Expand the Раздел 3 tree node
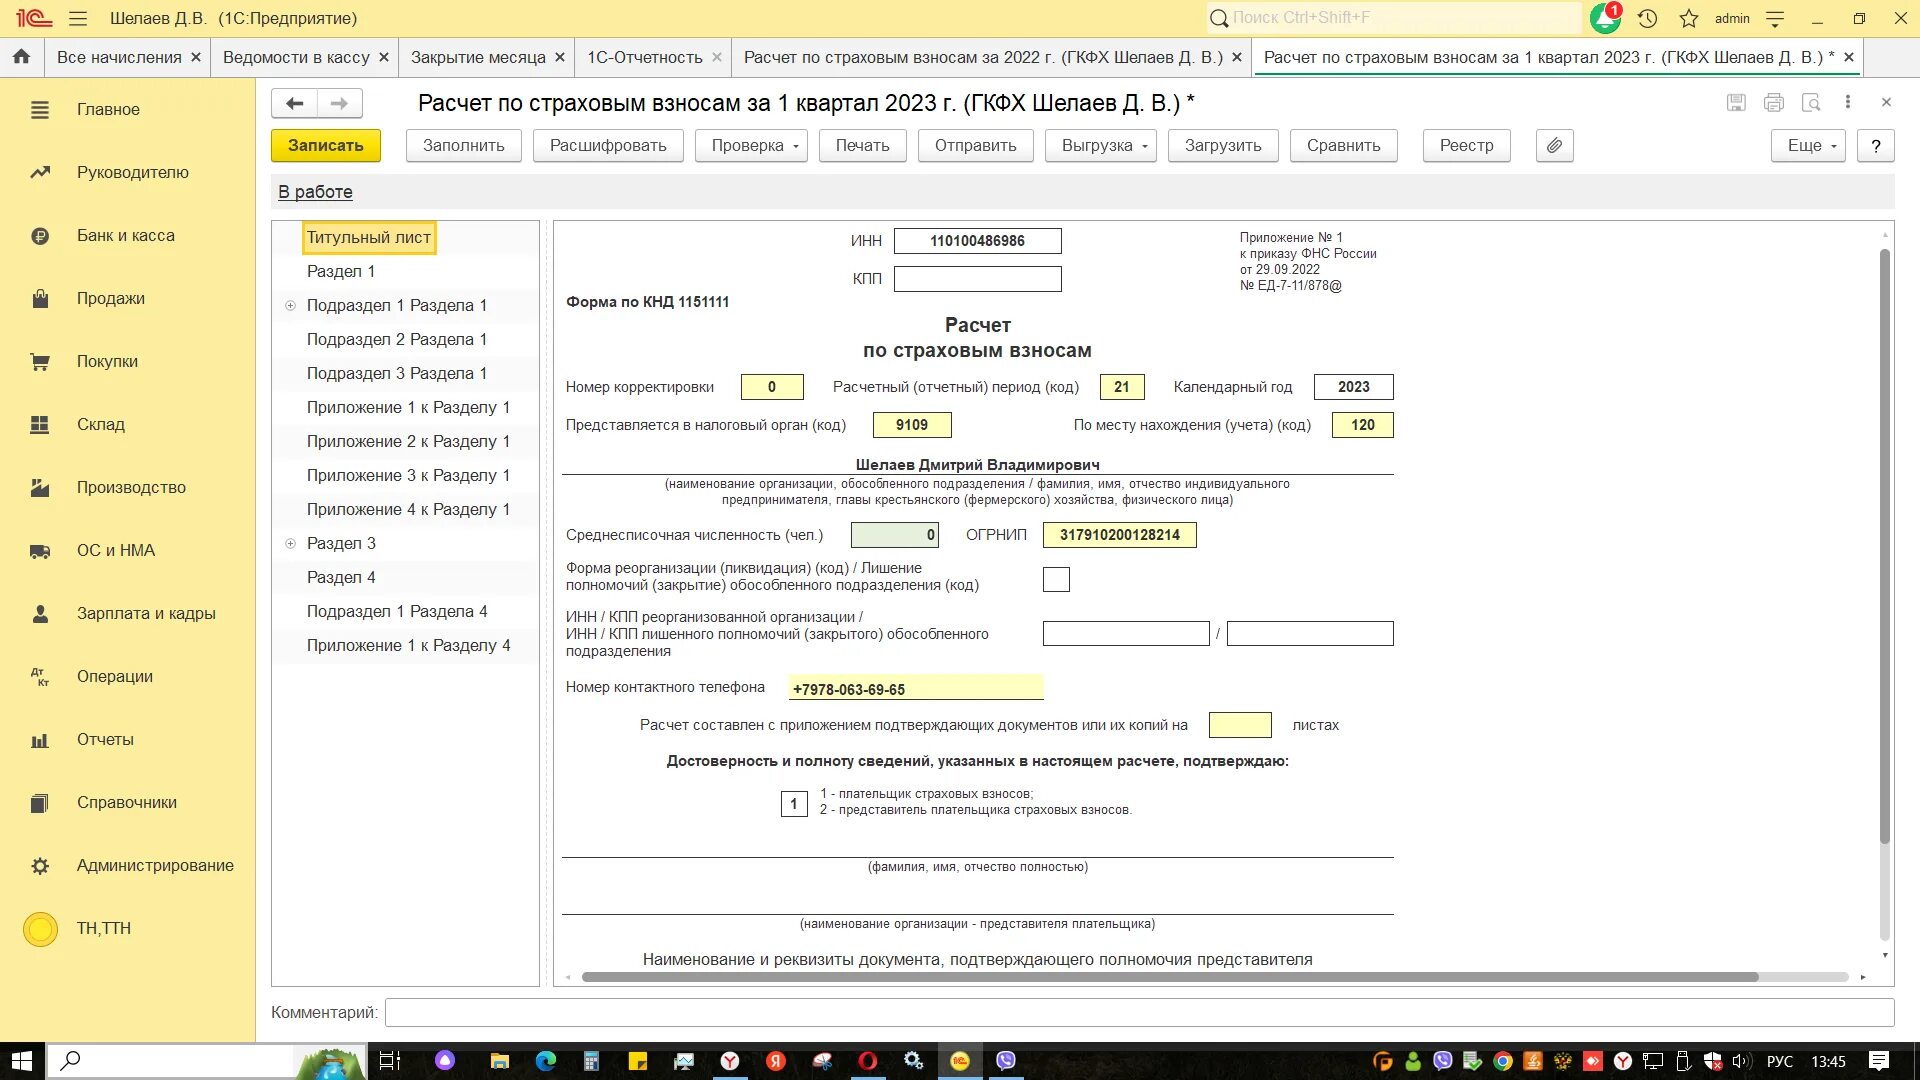Image resolution: width=1920 pixels, height=1080 pixels. click(291, 544)
